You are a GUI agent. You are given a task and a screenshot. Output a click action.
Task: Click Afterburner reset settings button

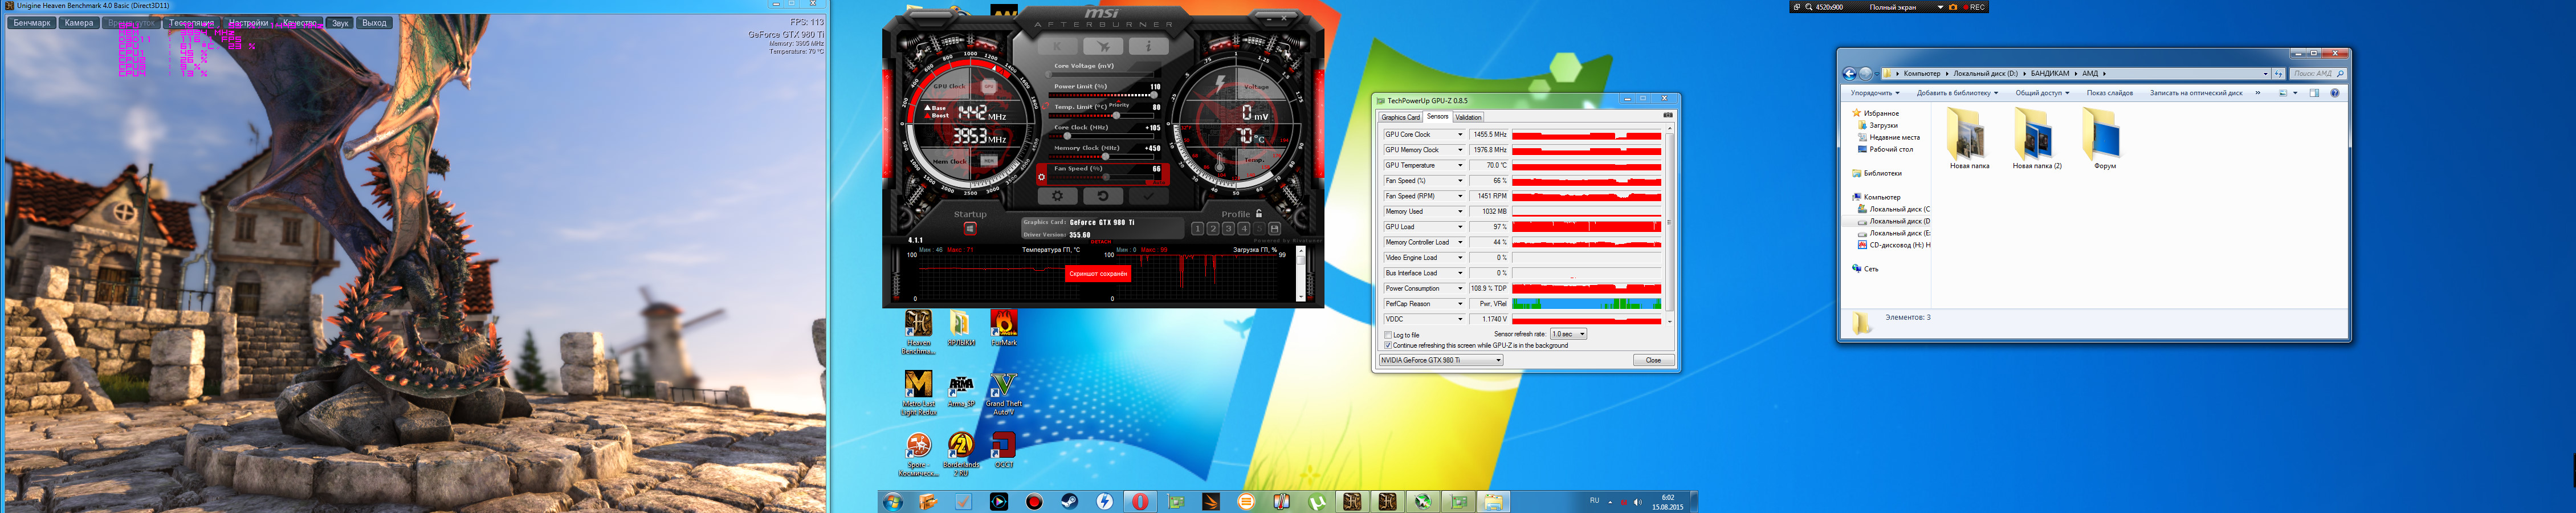[1102, 196]
